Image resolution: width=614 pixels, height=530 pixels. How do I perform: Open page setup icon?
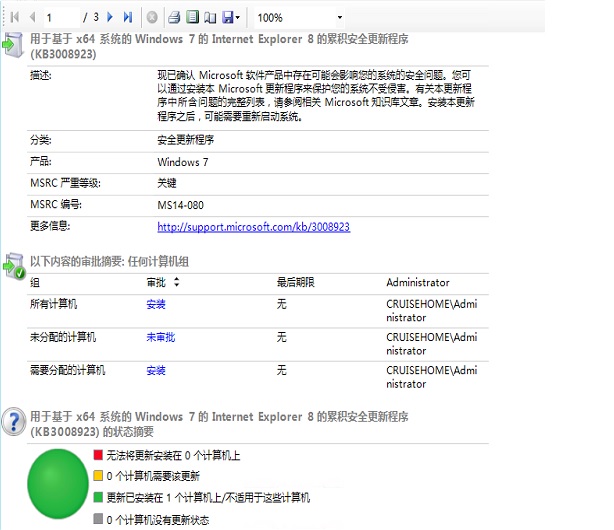(x=210, y=17)
